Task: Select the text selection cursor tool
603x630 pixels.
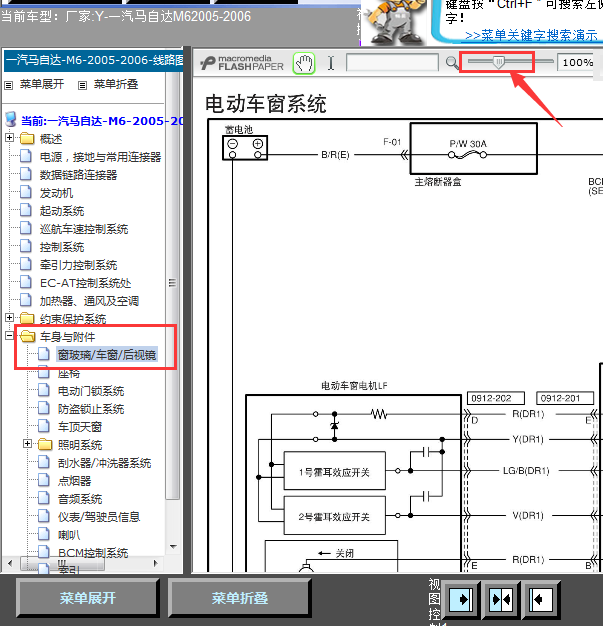Action: pos(331,63)
